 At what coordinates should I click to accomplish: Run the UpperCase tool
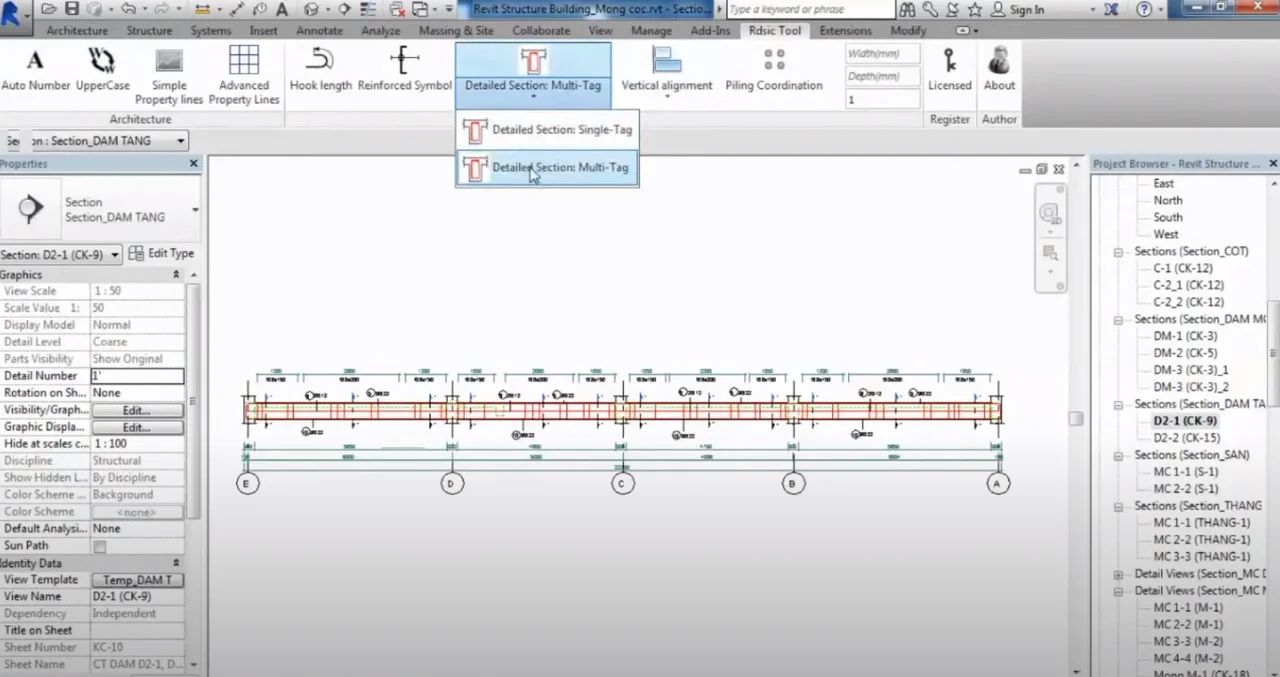[x=102, y=69]
